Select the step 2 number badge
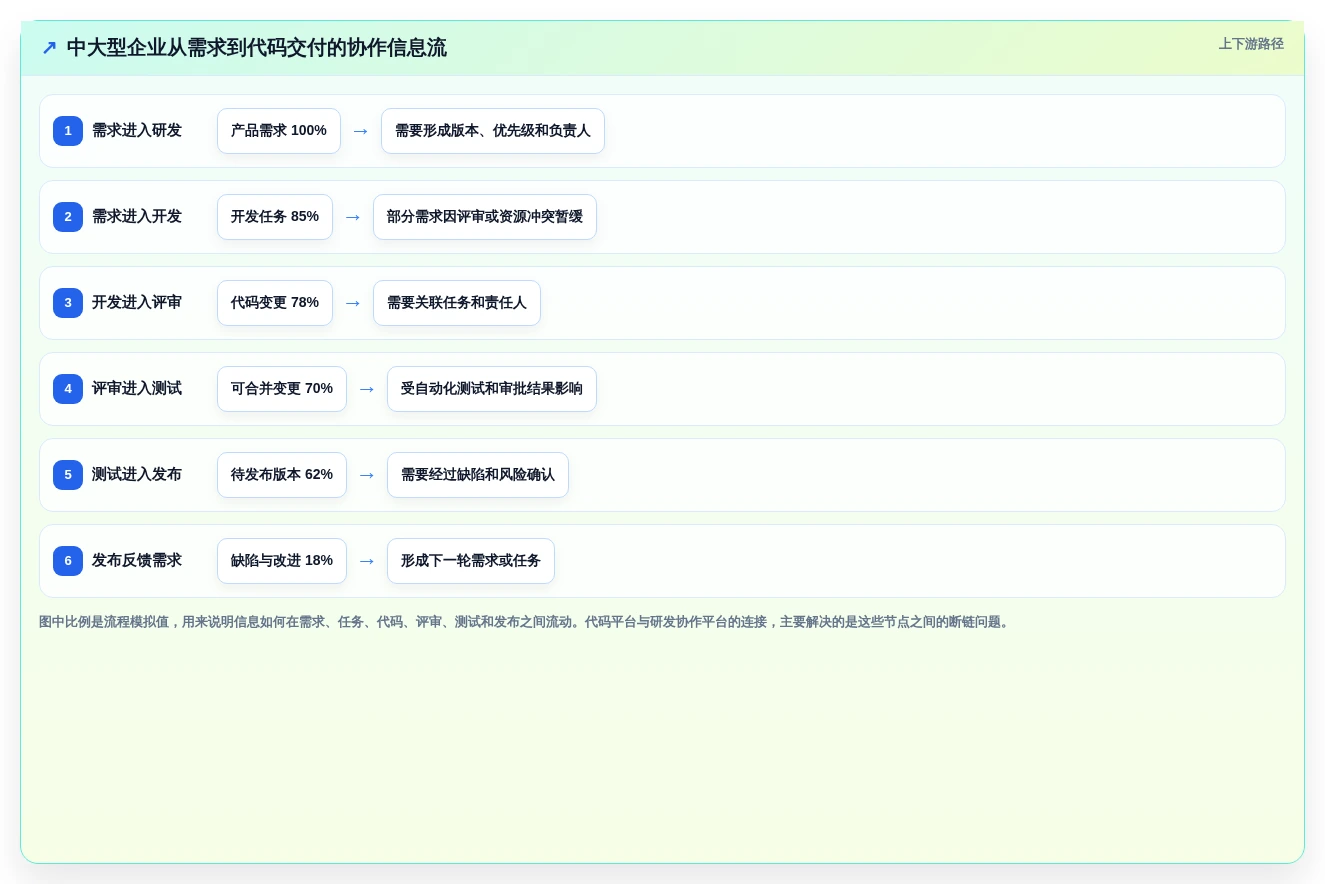This screenshot has height=884, width=1325. pos(68,217)
